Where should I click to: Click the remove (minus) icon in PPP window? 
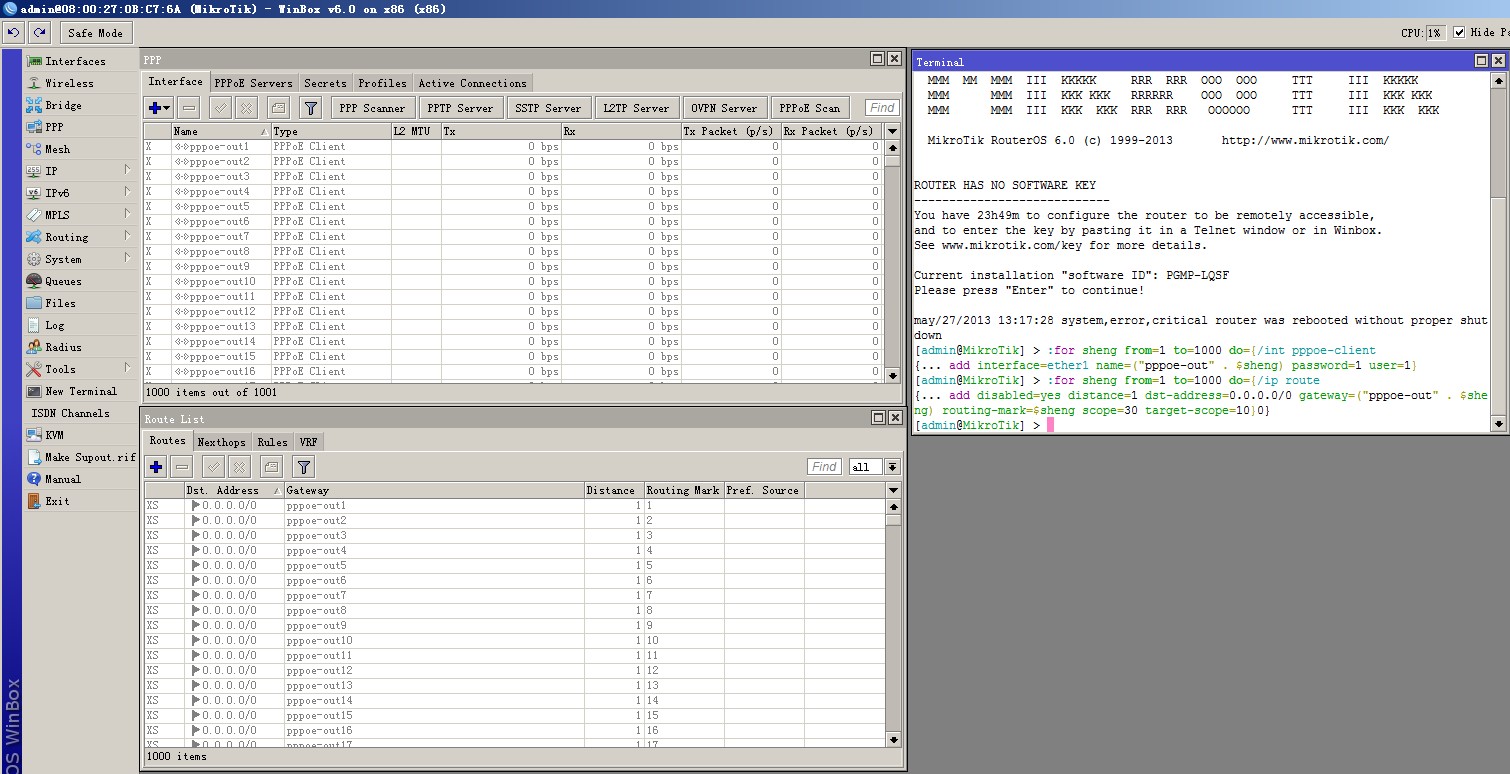pos(189,108)
